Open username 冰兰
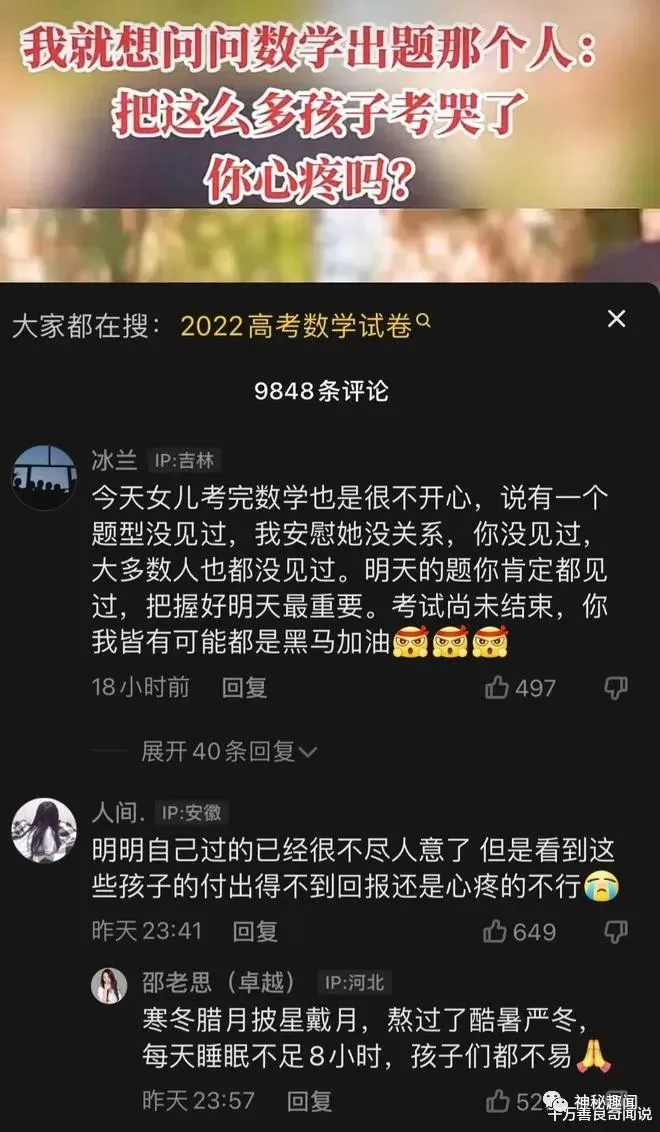The image size is (660, 1132). click(114, 461)
